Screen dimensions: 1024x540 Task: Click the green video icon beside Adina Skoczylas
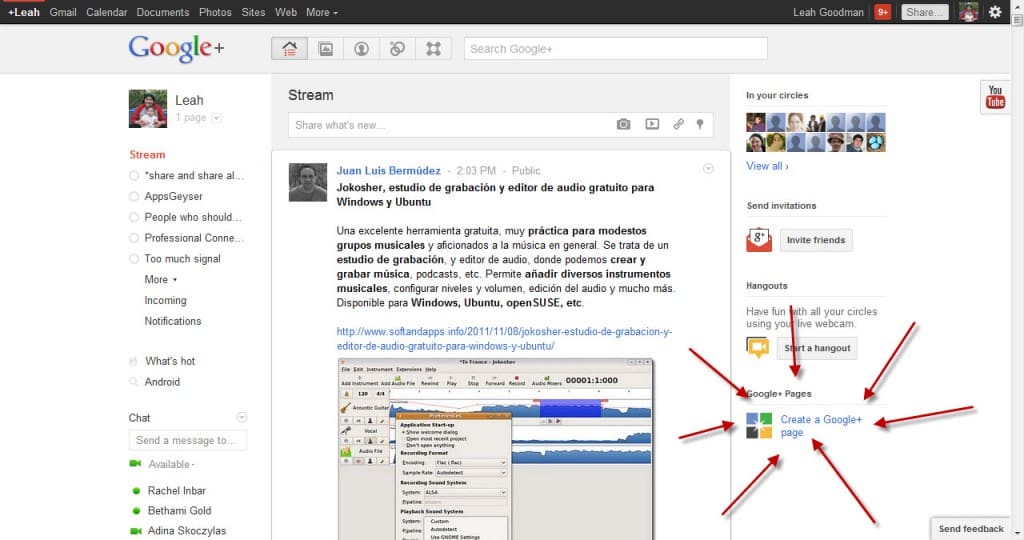click(136, 531)
